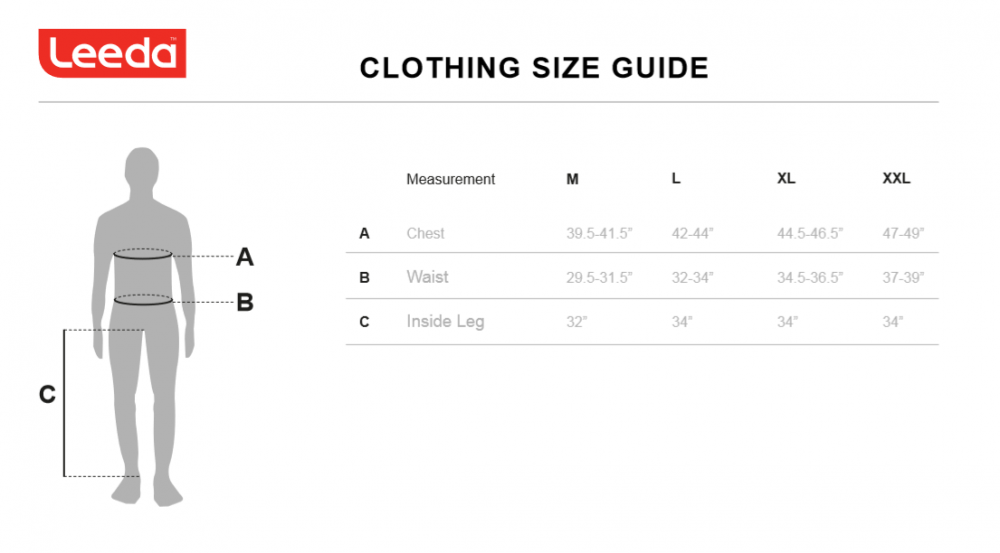This screenshot has width=1000, height=553.
Task: Select the M size column header
Action: [572, 180]
